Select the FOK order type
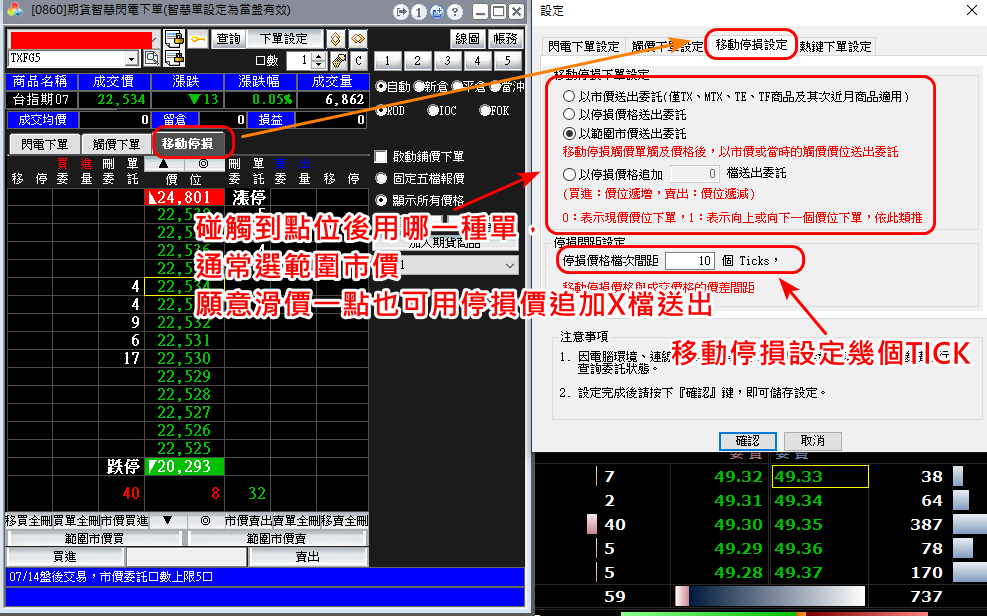Viewport: 987px width, 616px height. tap(485, 111)
